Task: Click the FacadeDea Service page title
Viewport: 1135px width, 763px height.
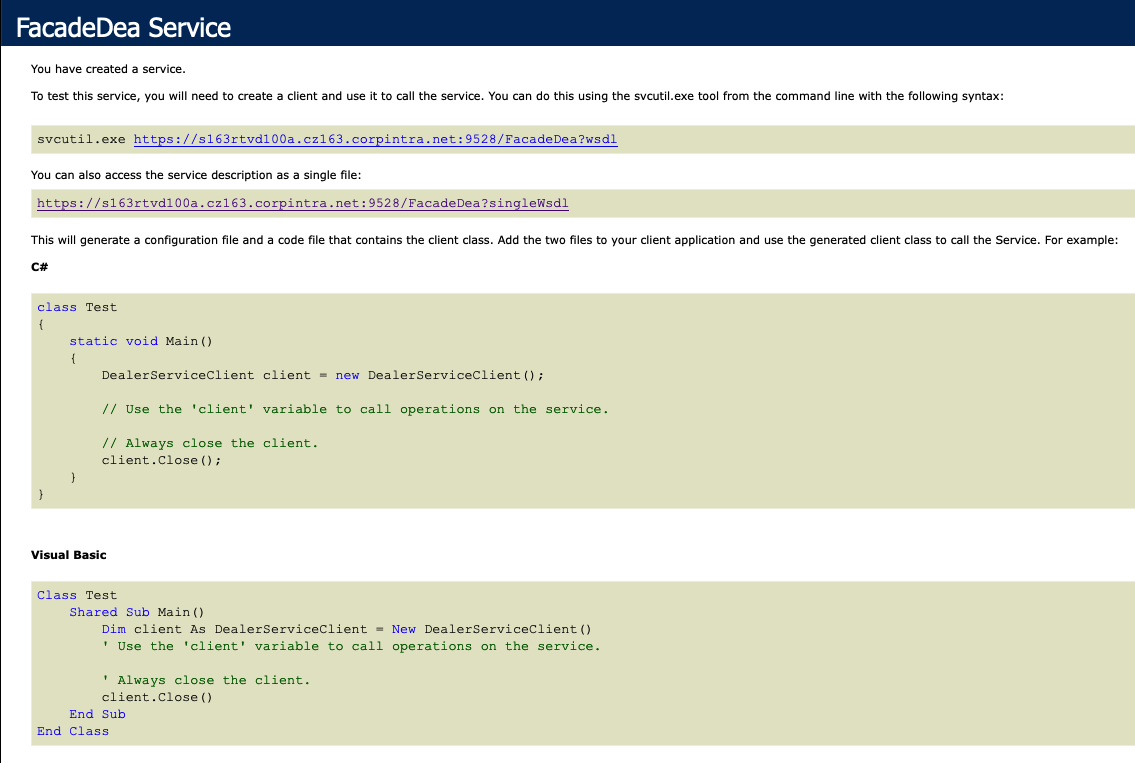Action: 124,28
